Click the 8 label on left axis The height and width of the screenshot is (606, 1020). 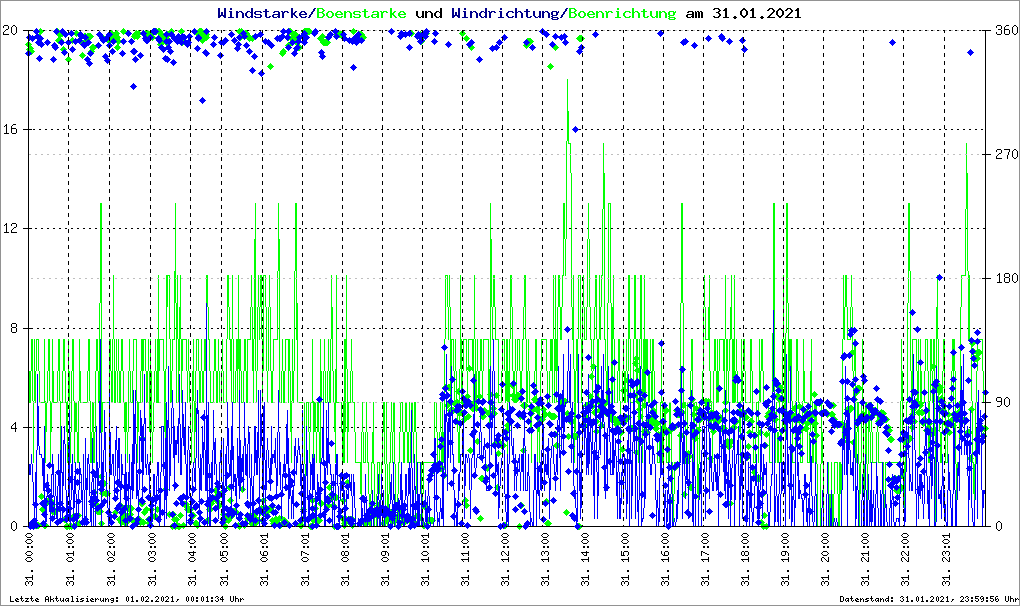pos(16,328)
